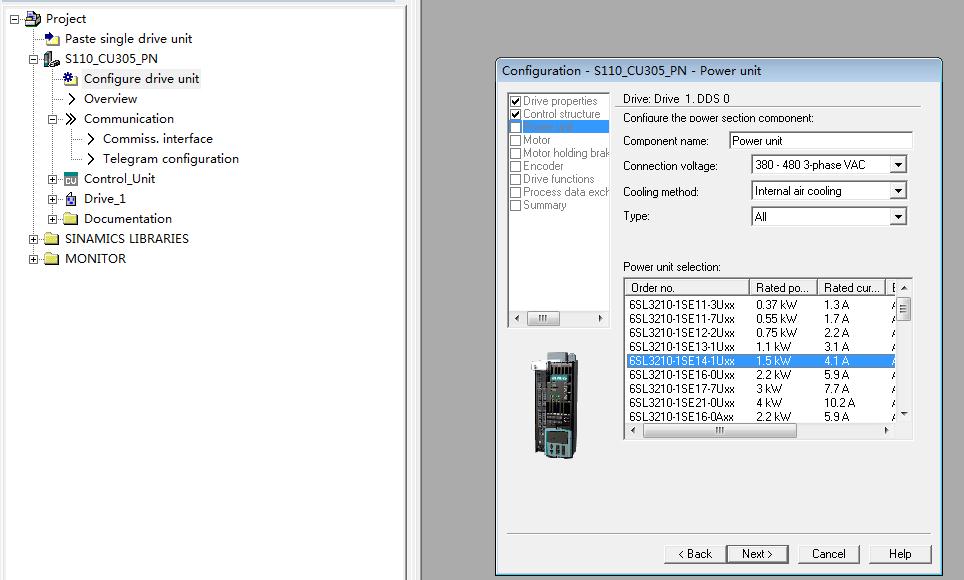
Task: Click the Project root icon
Action: pyautogui.click(x=33, y=19)
